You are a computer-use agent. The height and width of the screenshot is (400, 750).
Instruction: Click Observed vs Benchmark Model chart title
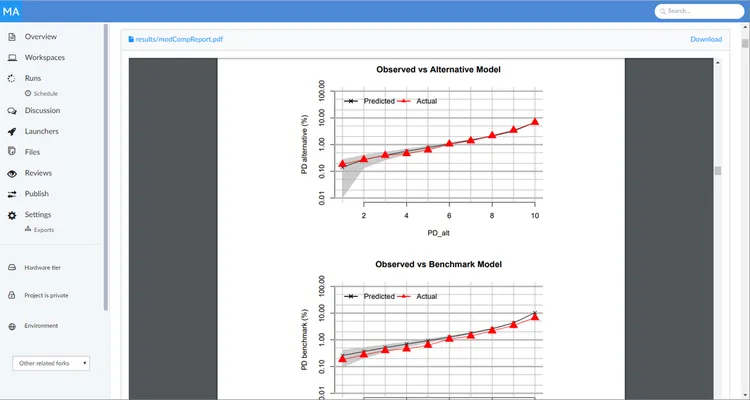coord(438,264)
